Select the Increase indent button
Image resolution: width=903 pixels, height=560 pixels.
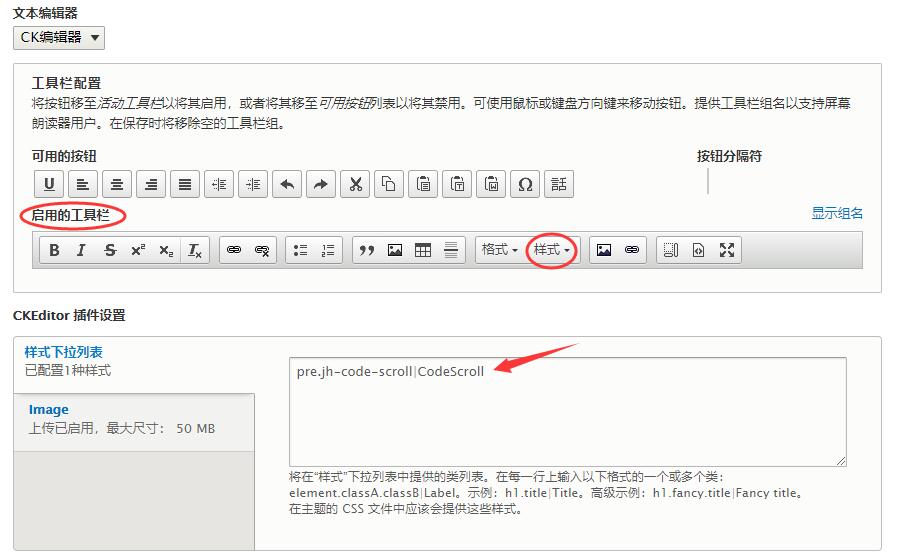pyautogui.click(x=253, y=184)
